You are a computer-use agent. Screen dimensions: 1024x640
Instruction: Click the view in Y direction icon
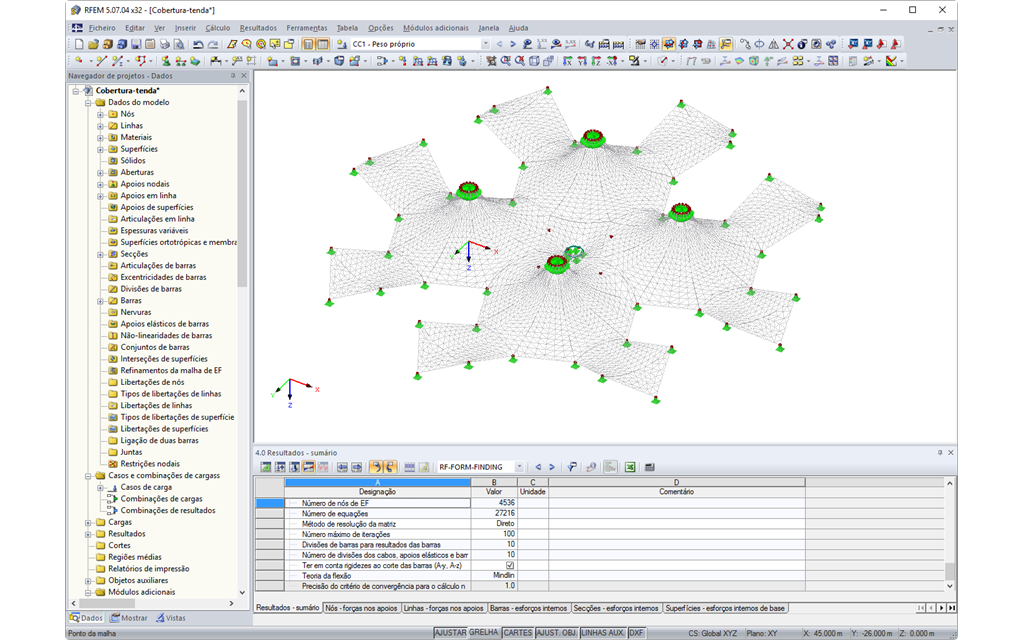click(x=581, y=61)
